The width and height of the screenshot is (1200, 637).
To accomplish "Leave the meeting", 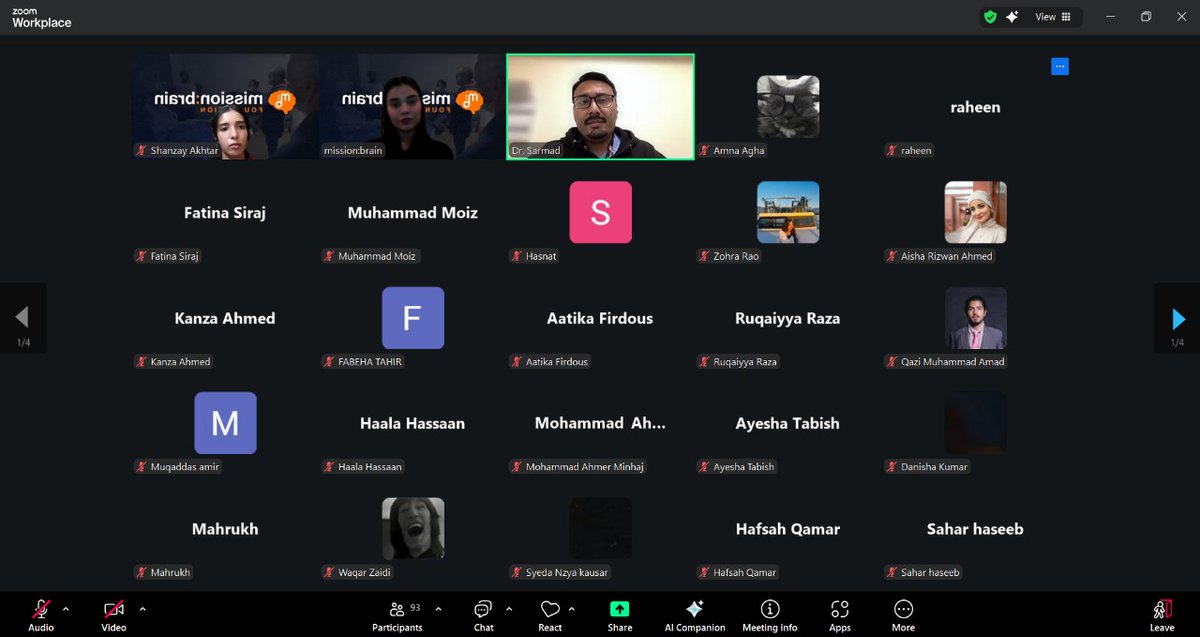I will tap(1162, 615).
